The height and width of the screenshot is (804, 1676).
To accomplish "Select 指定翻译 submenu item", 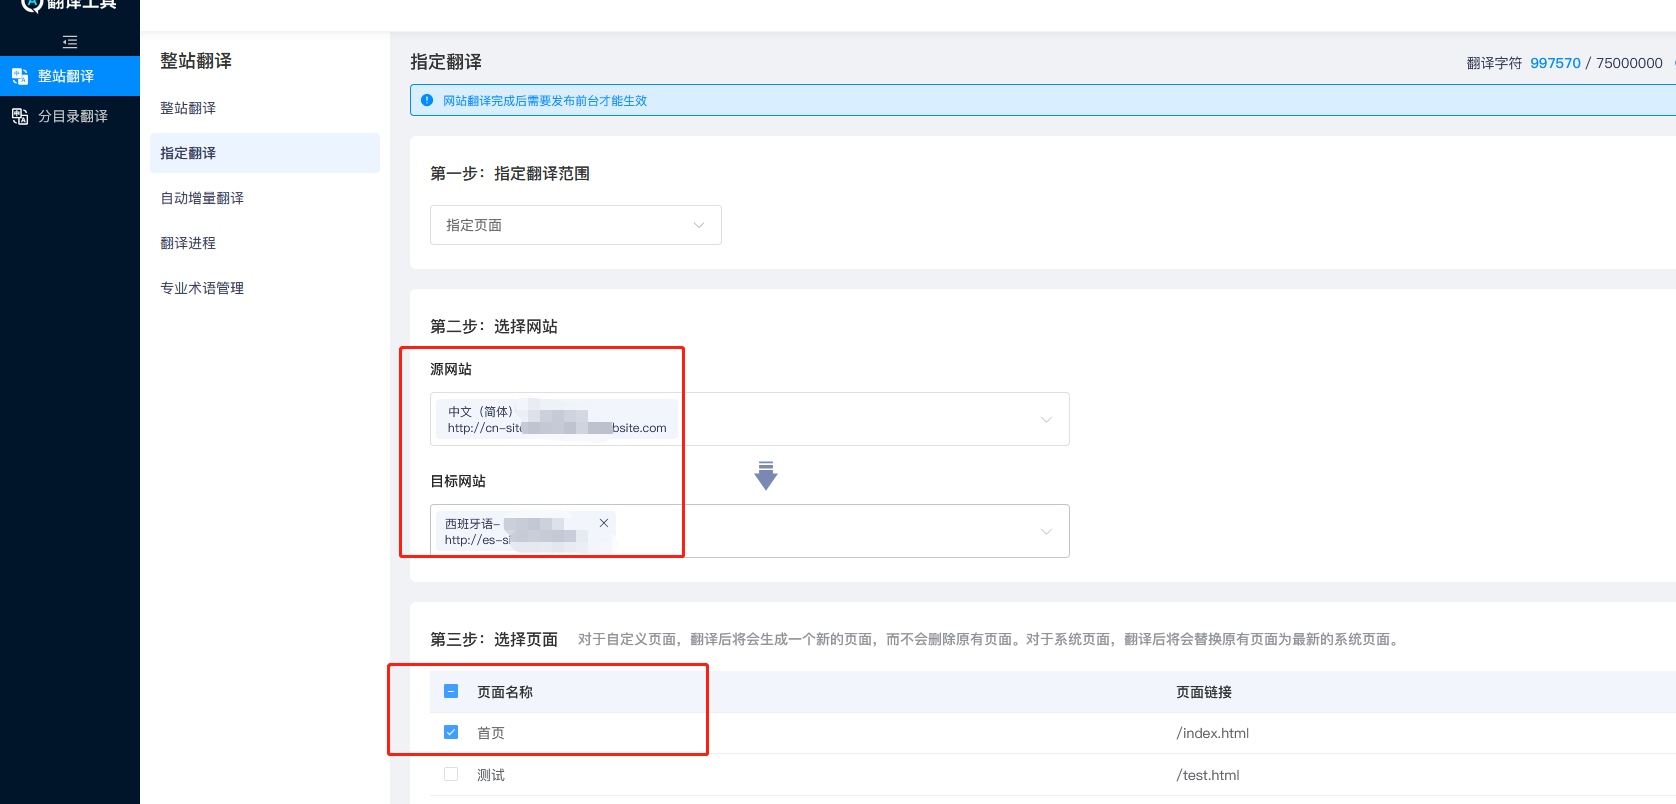I will (265, 153).
